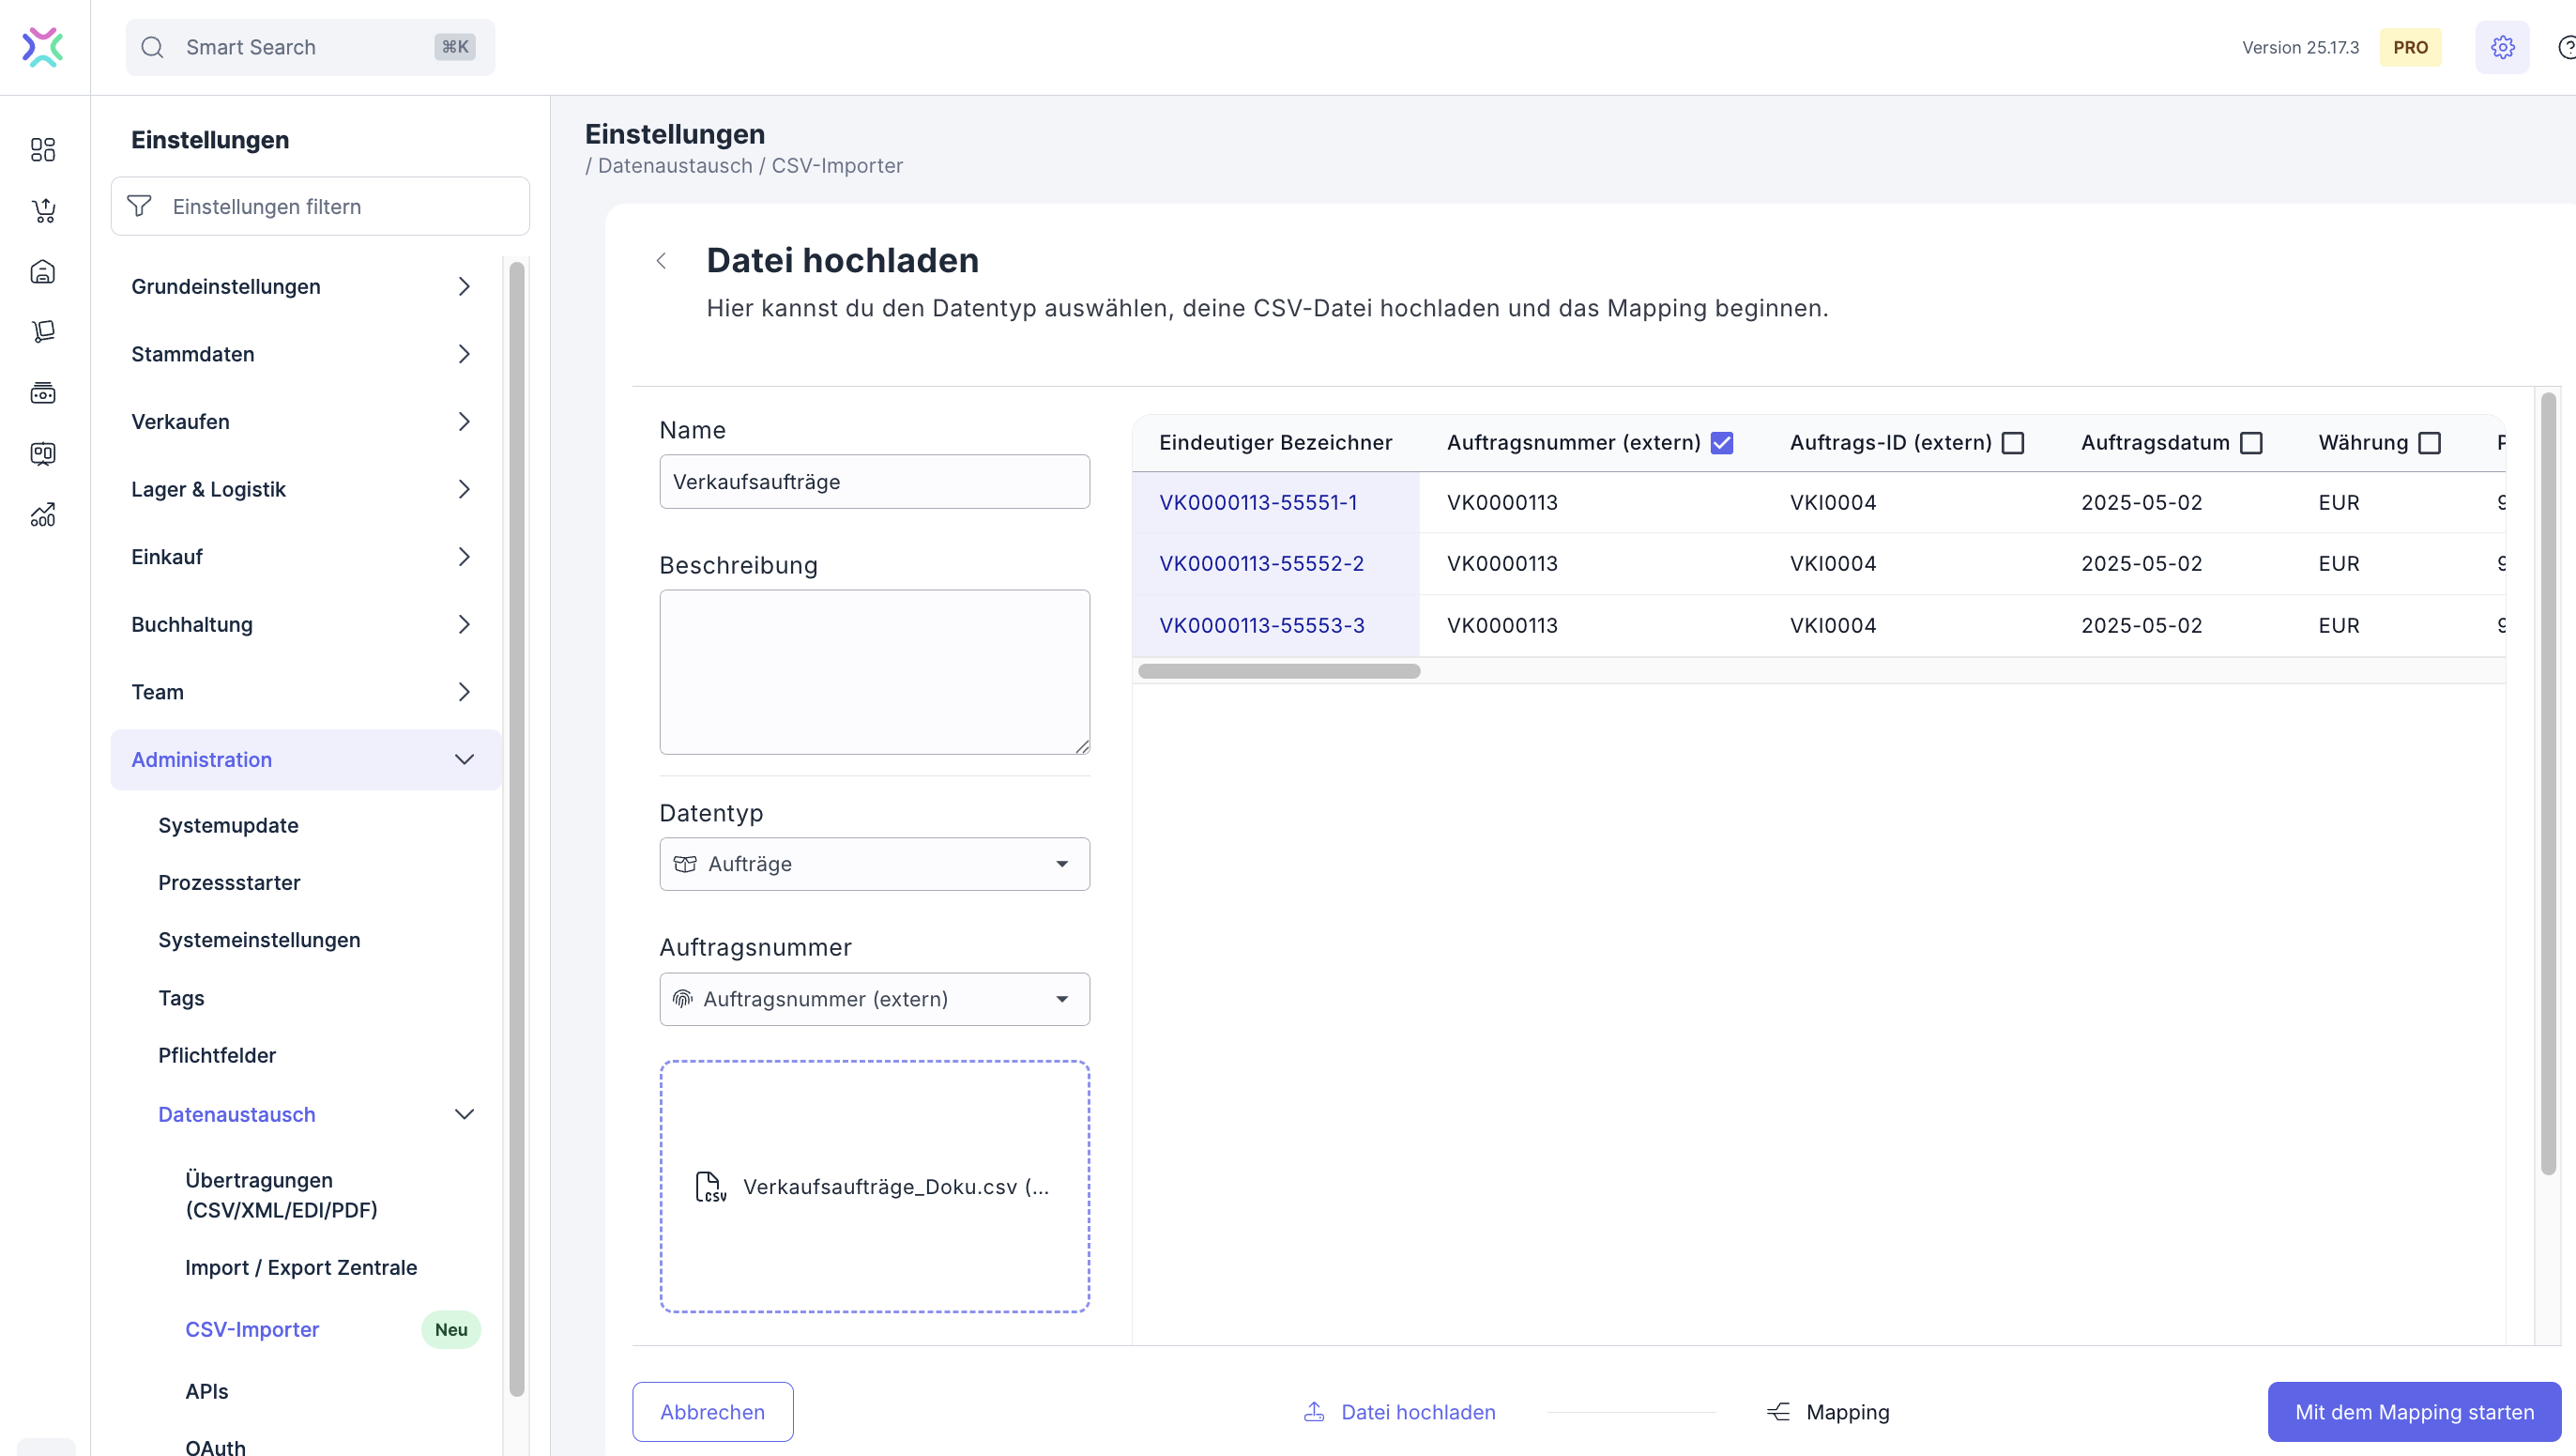
Task: Click the app logo in top left
Action: [x=43, y=47]
